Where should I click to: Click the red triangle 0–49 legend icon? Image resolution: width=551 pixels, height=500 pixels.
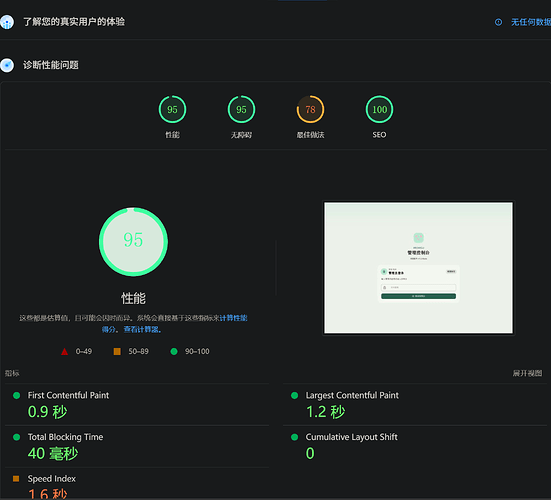64,351
